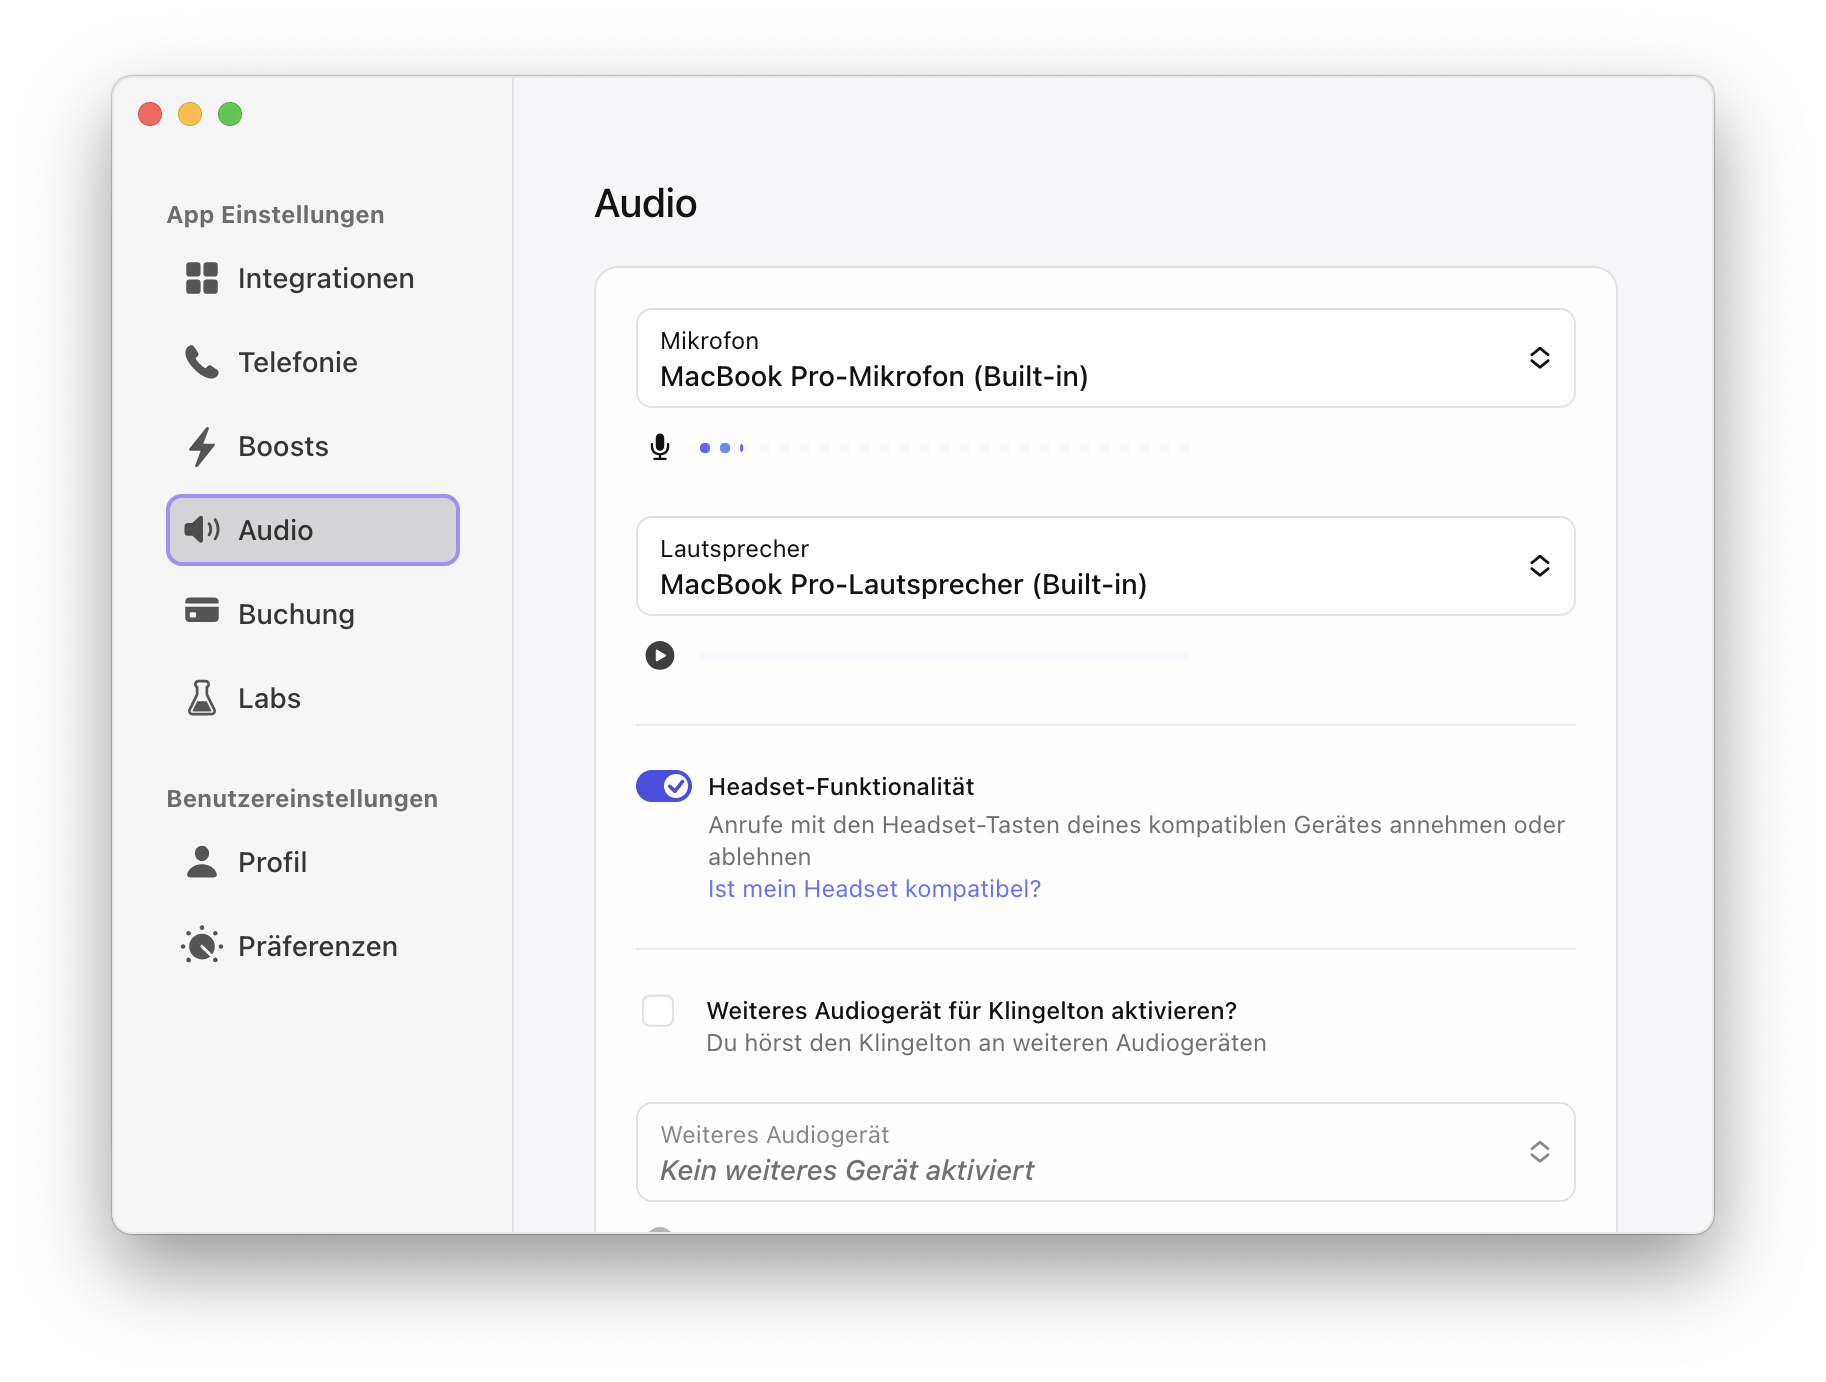The image size is (1826, 1382).
Task: Open the Integrationen settings section
Action: (313, 278)
